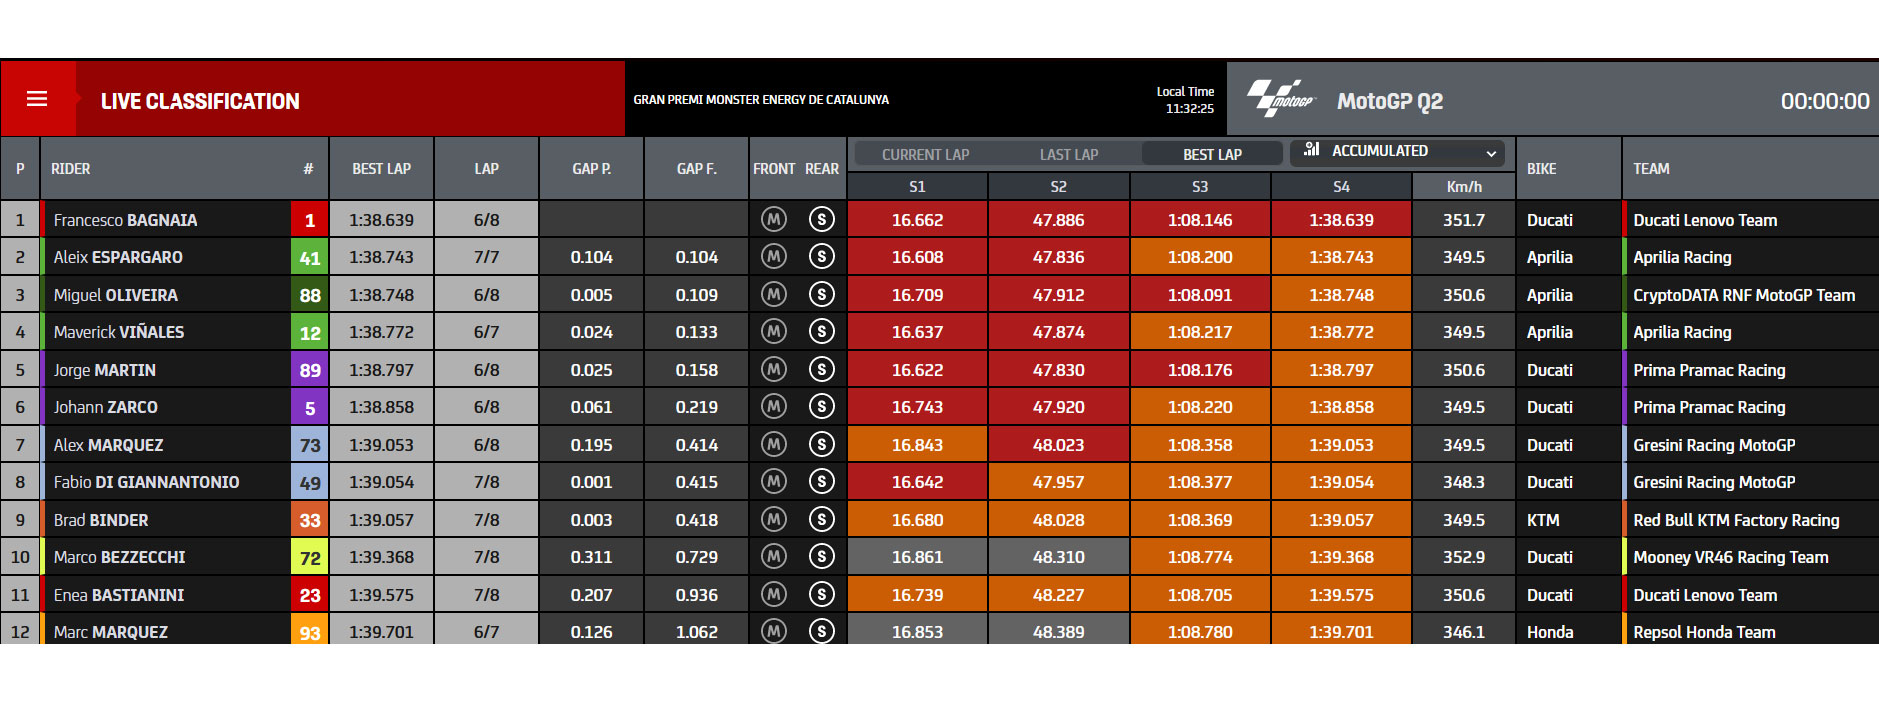1879x703 pixels.
Task: Click Binder's rear tyre S icon
Action: pyautogui.click(x=822, y=519)
